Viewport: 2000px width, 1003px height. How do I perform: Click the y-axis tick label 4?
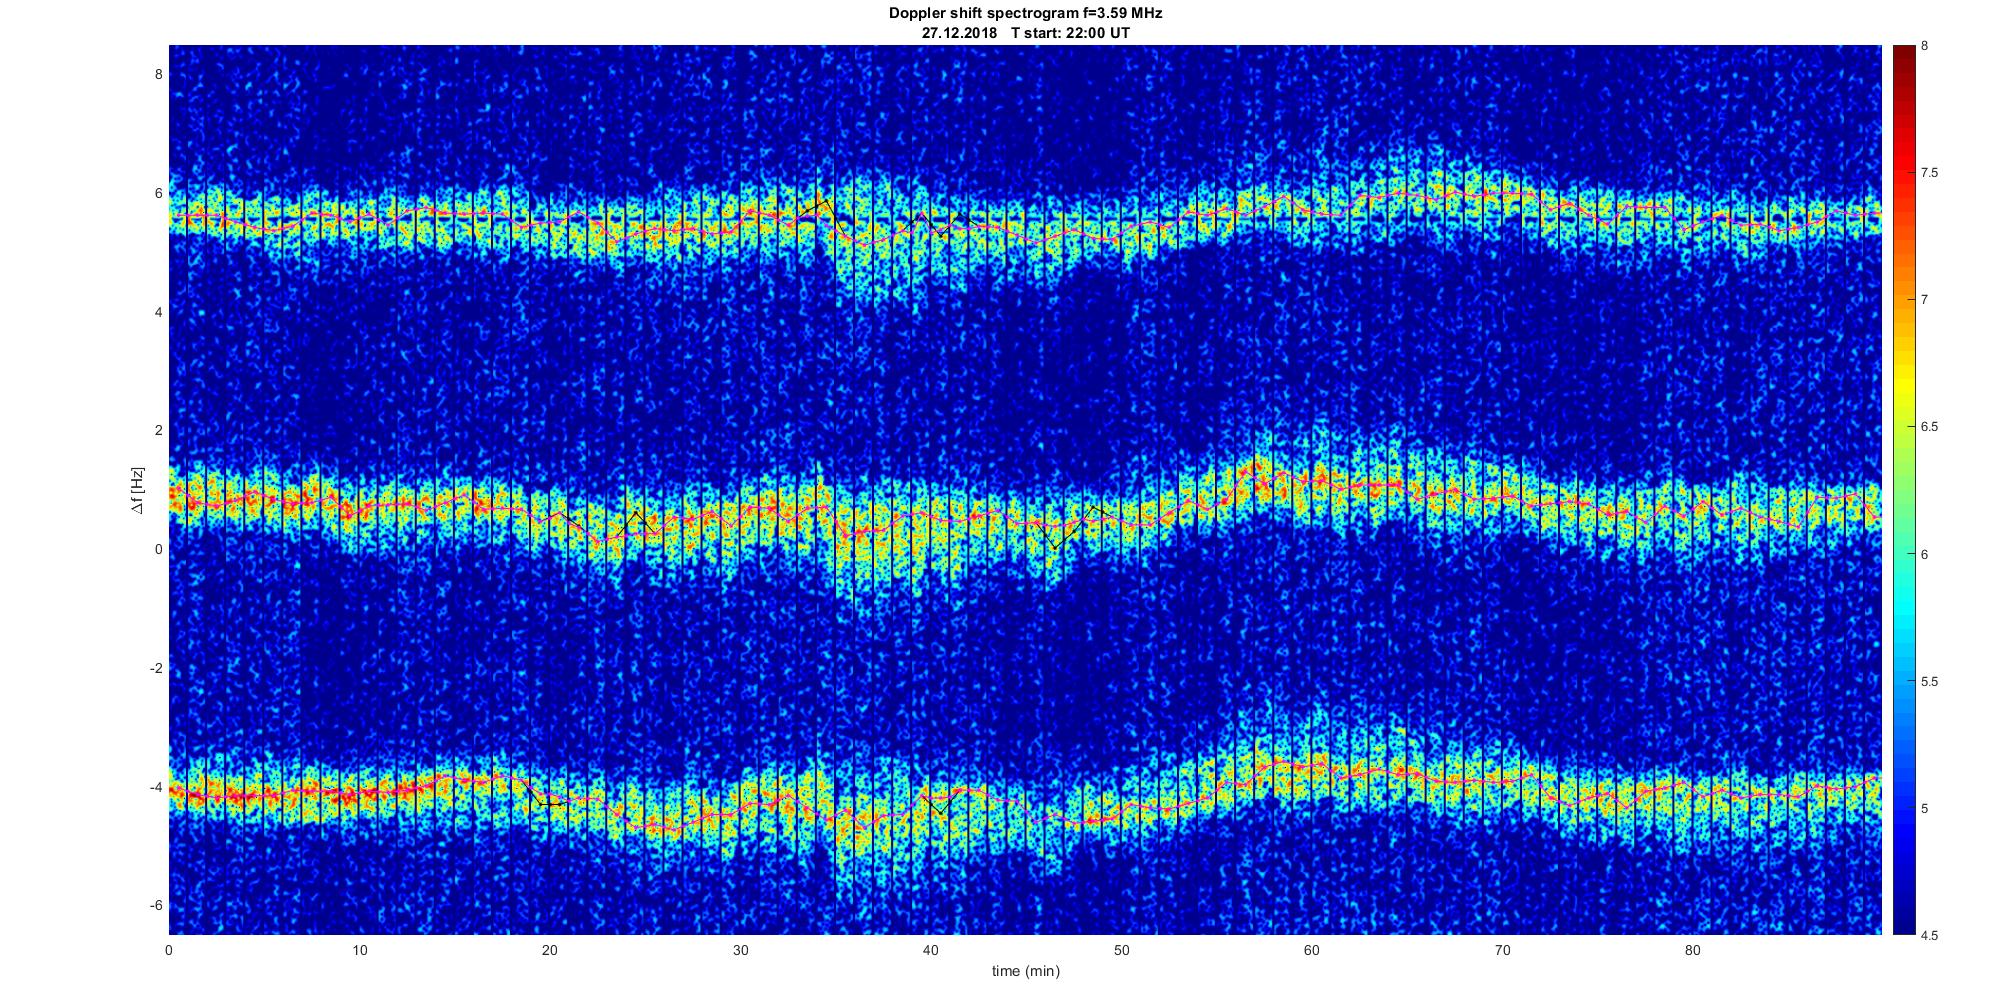click(158, 312)
